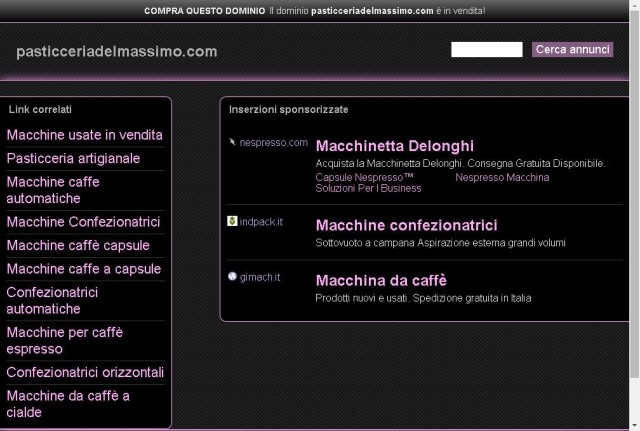Click the nespresso.com domain text
Viewport: 640px width, 431px height.
click(x=273, y=142)
